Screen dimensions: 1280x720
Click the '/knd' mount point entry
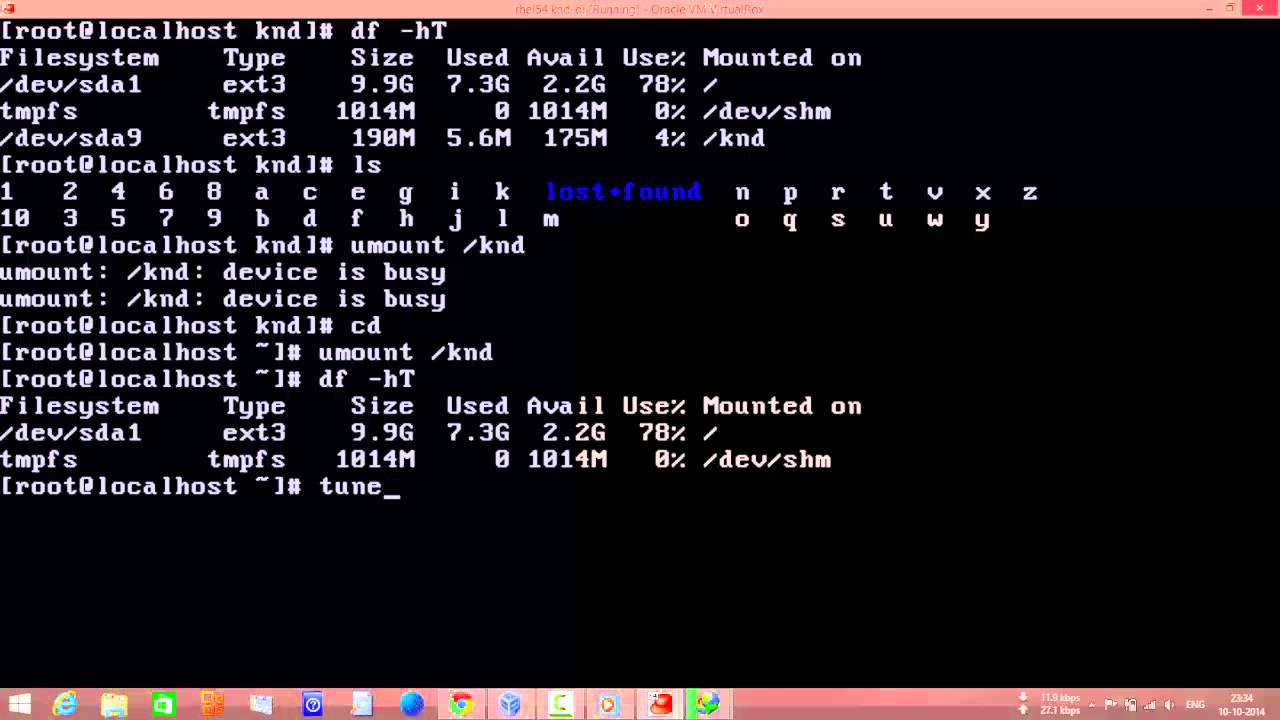[x=734, y=139]
